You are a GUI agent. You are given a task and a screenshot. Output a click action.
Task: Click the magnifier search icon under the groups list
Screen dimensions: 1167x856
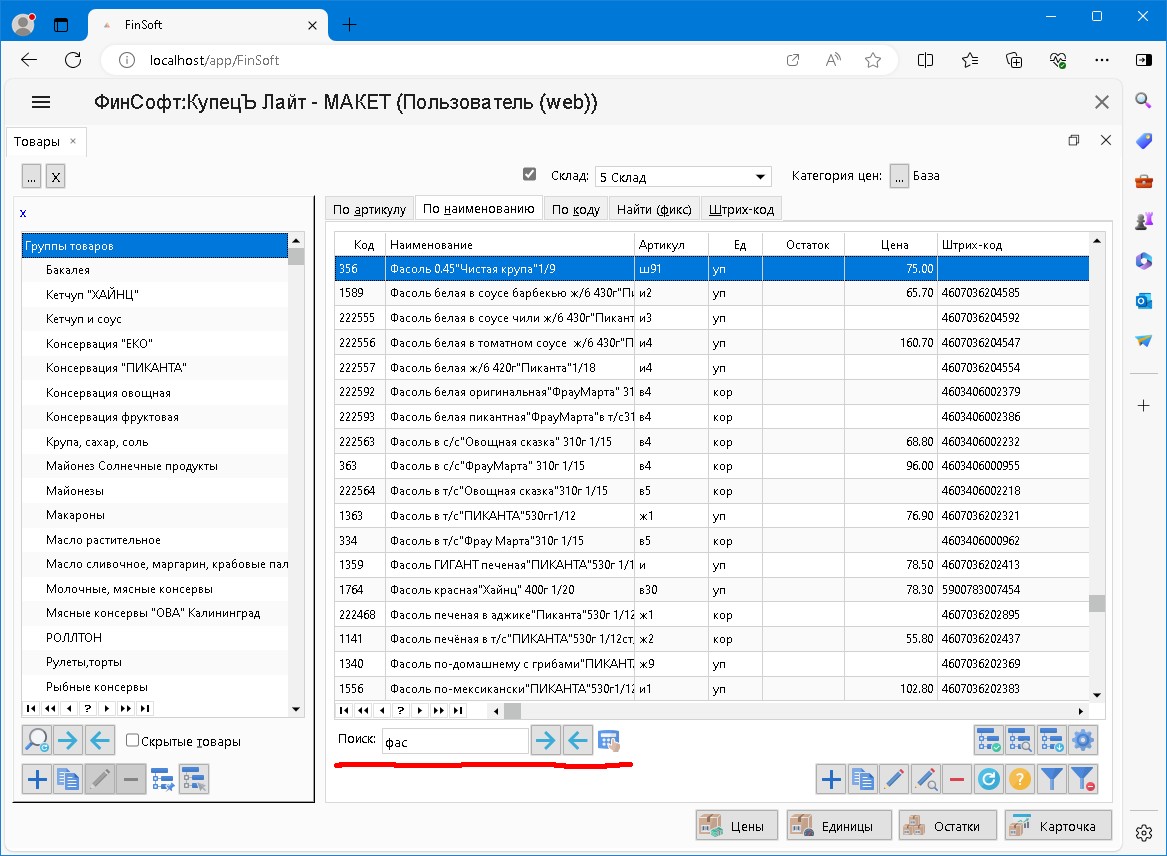pos(37,740)
